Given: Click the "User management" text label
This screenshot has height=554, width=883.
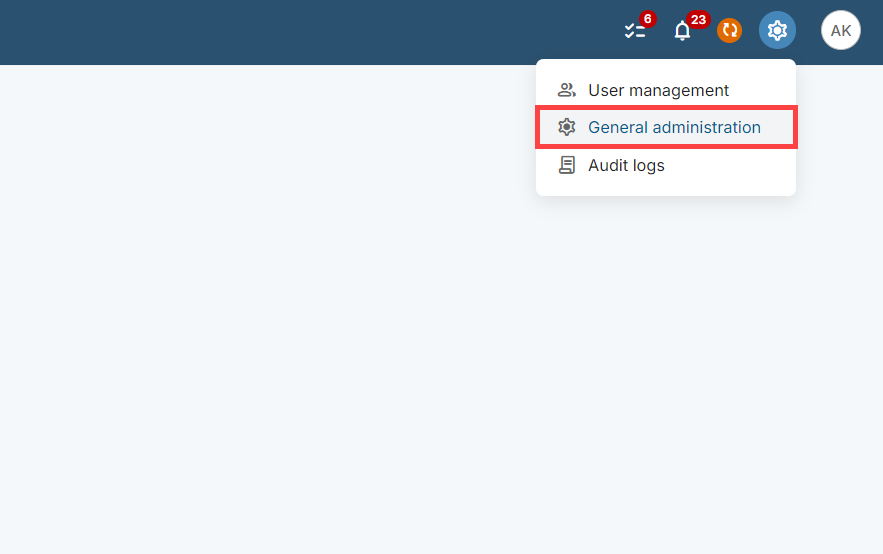Looking at the screenshot, I should point(658,90).
